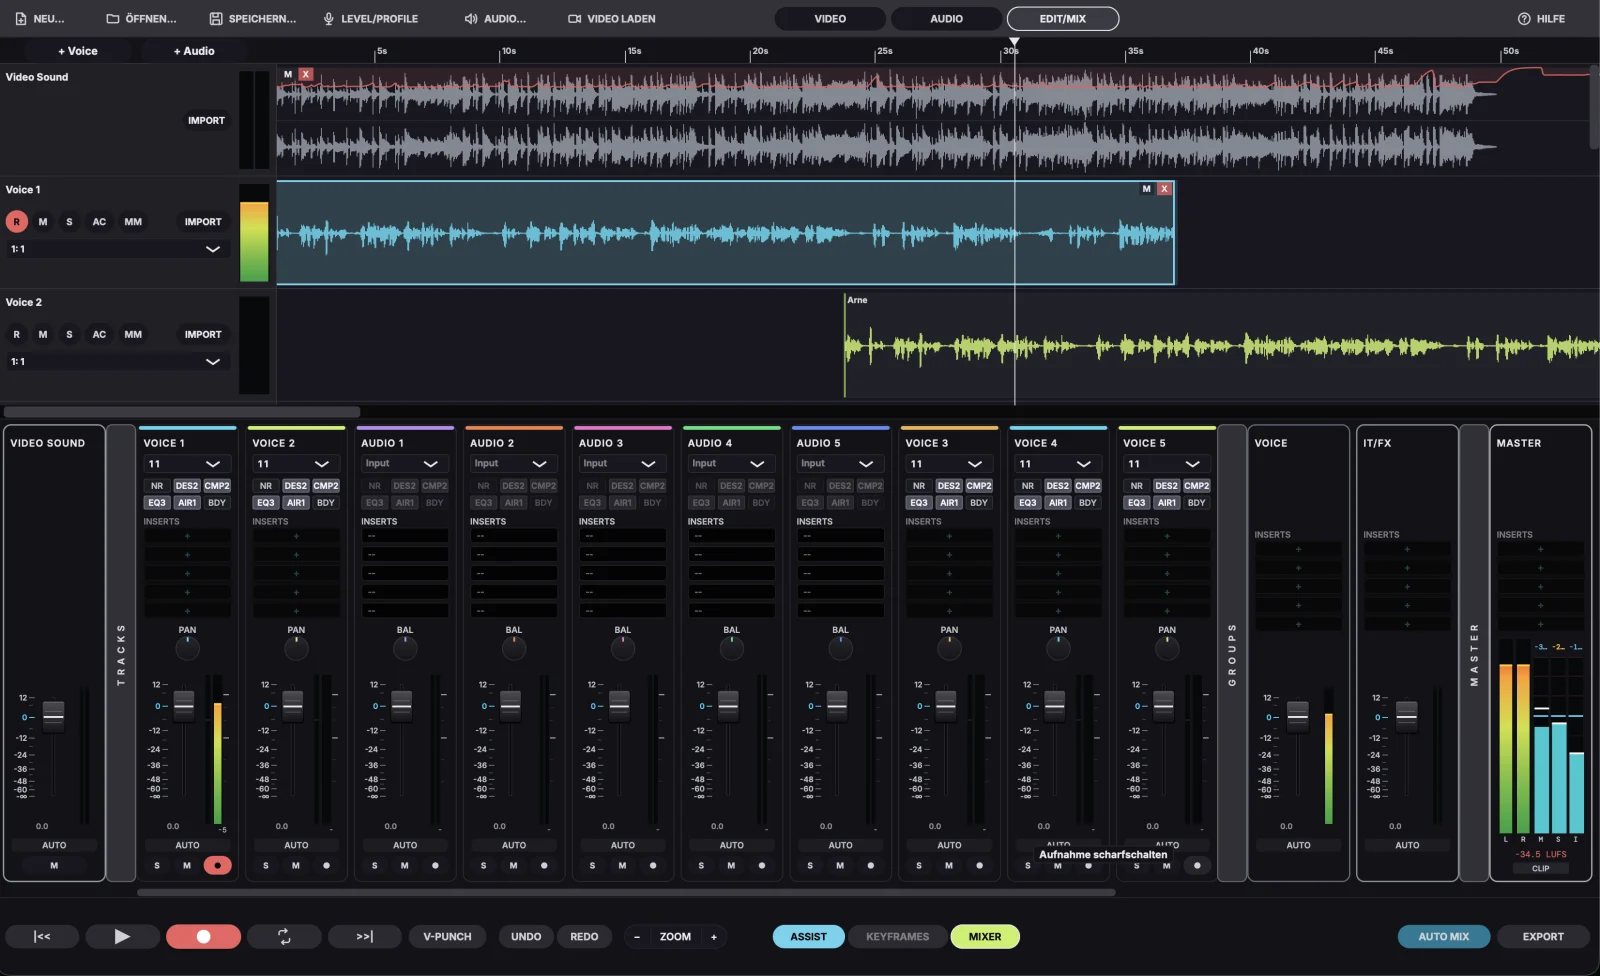Toggle the ASSIST panel tab
The height and width of the screenshot is (976, 1600).
click(x=809, y=937)
